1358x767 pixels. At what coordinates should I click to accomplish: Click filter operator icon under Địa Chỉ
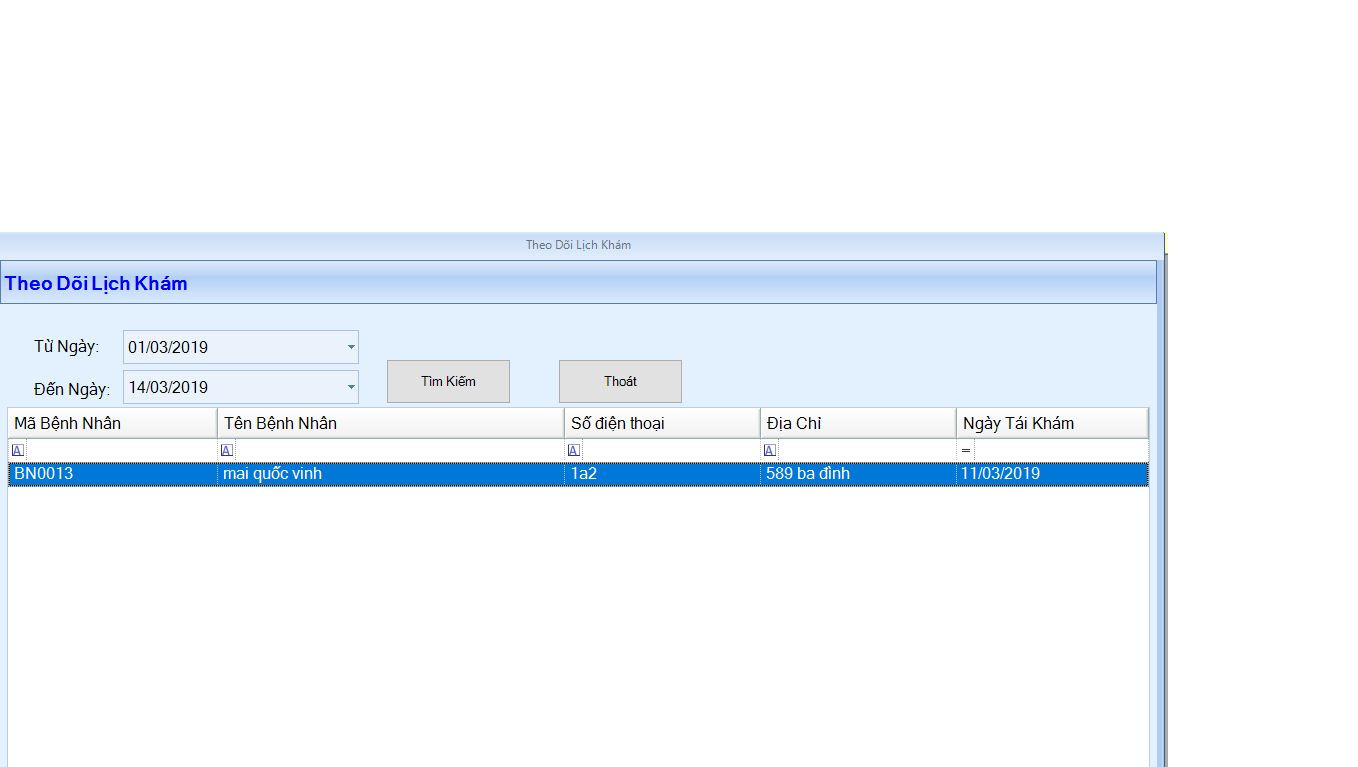tap(769, 451)
